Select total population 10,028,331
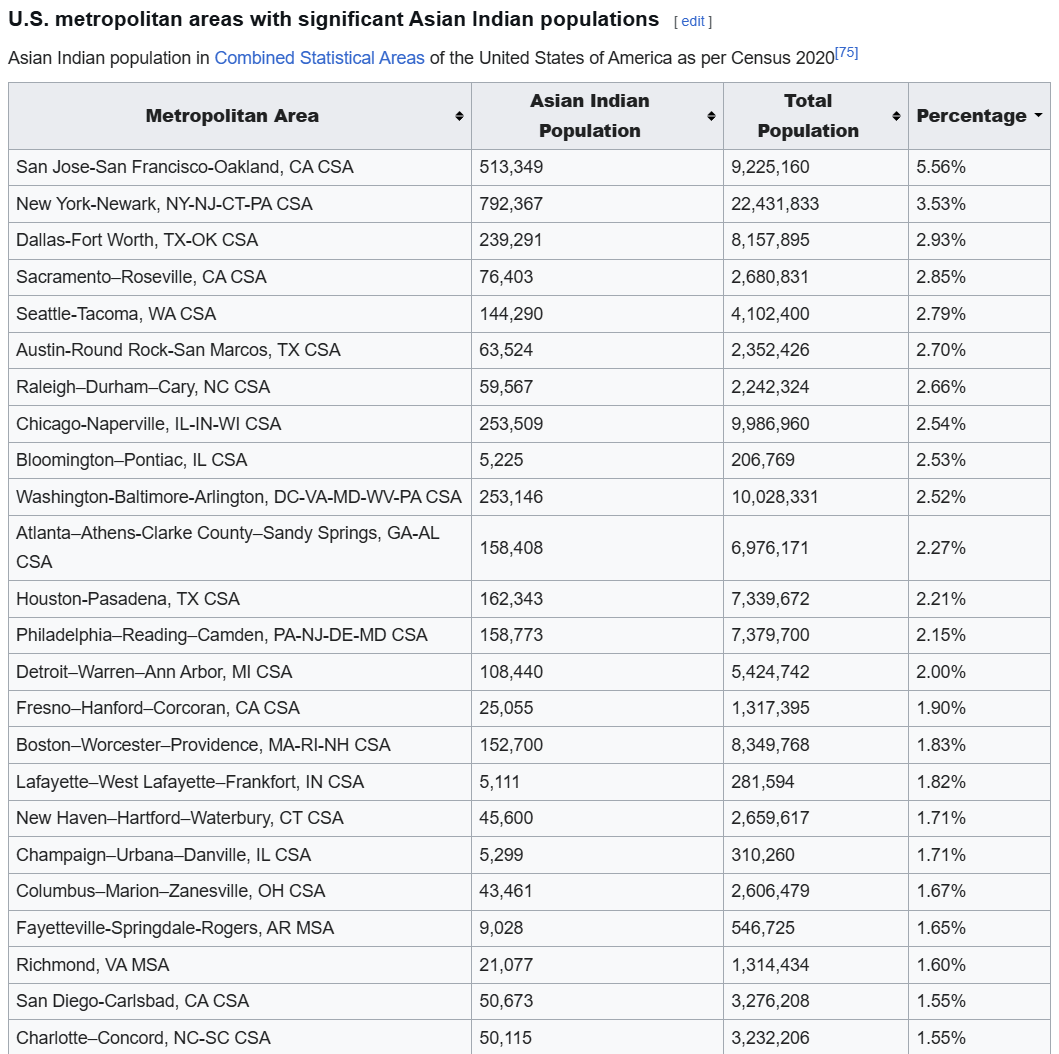The height and width of the screenshot is (1054, 1059). (x=775, y=497)
